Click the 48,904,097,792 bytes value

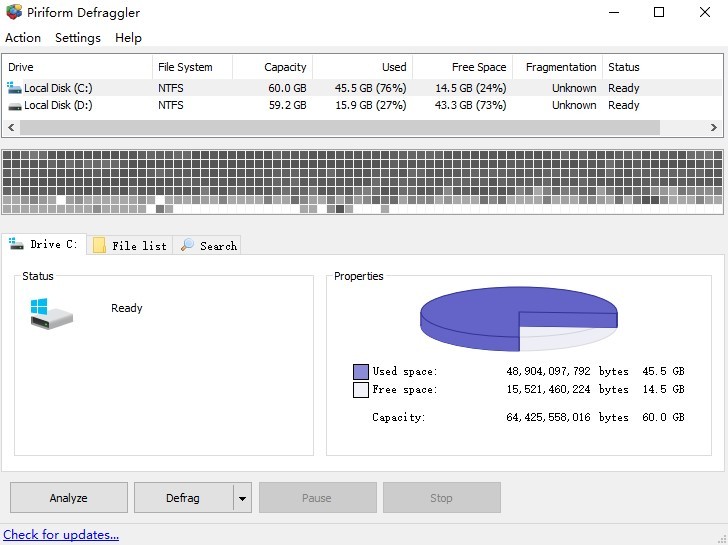point(567,371)
